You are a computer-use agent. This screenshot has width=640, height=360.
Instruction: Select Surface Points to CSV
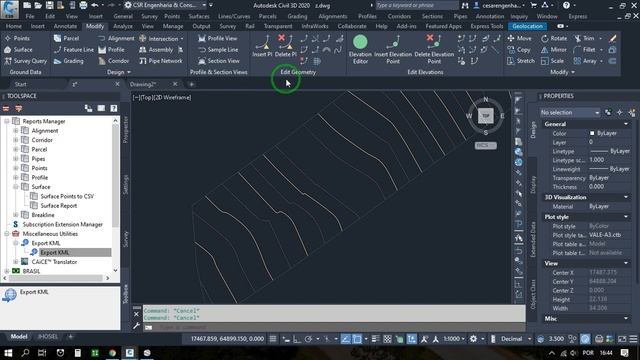pos(67,196)
